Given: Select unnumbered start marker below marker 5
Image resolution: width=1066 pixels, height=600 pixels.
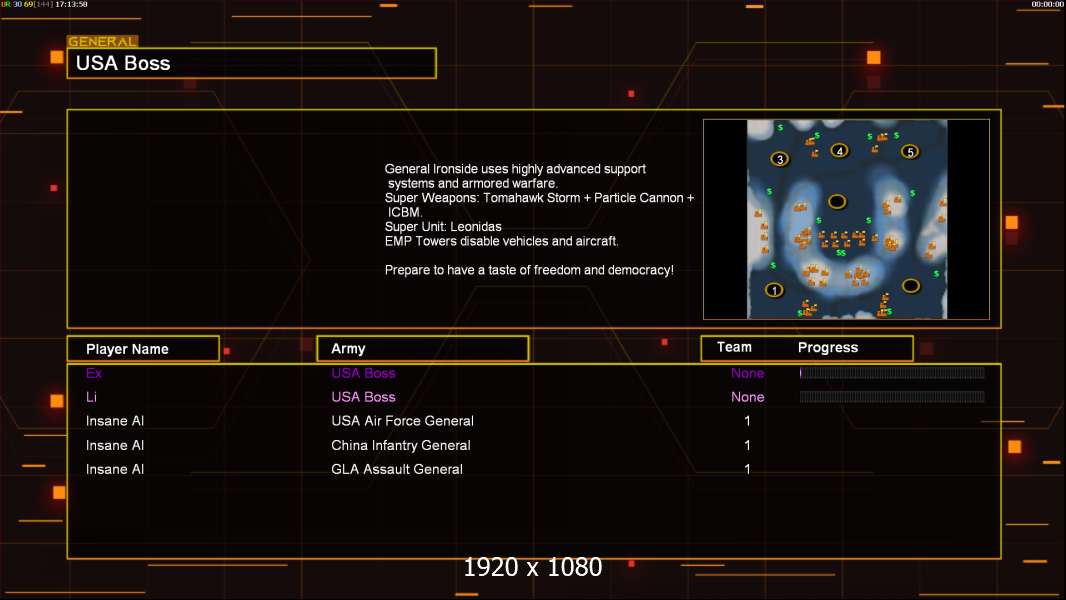Looking at the screenshot, I should coord(911,286).
